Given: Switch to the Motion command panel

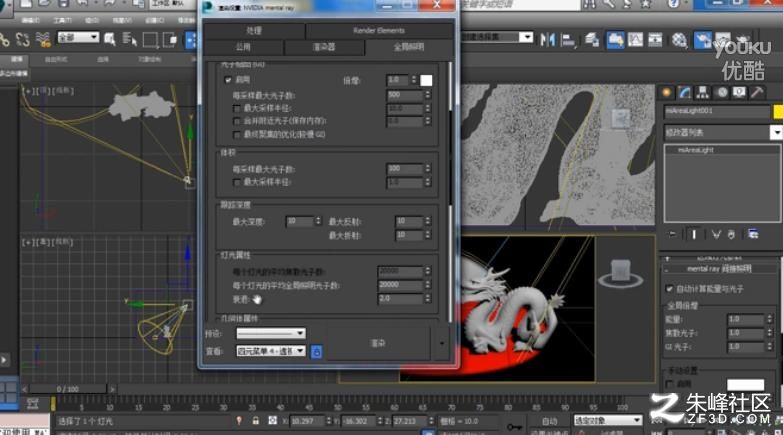Looking at the screenshot, I should [722, 92].
